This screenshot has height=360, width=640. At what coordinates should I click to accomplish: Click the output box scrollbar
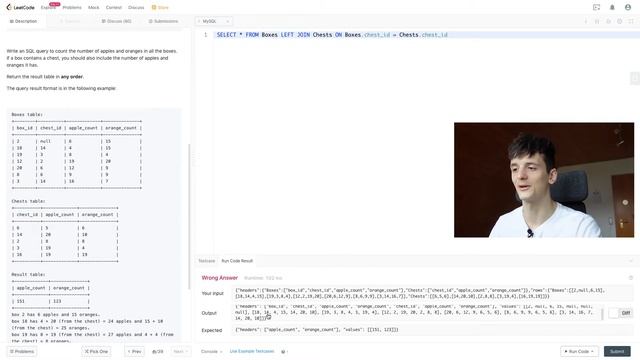point(602,313)
